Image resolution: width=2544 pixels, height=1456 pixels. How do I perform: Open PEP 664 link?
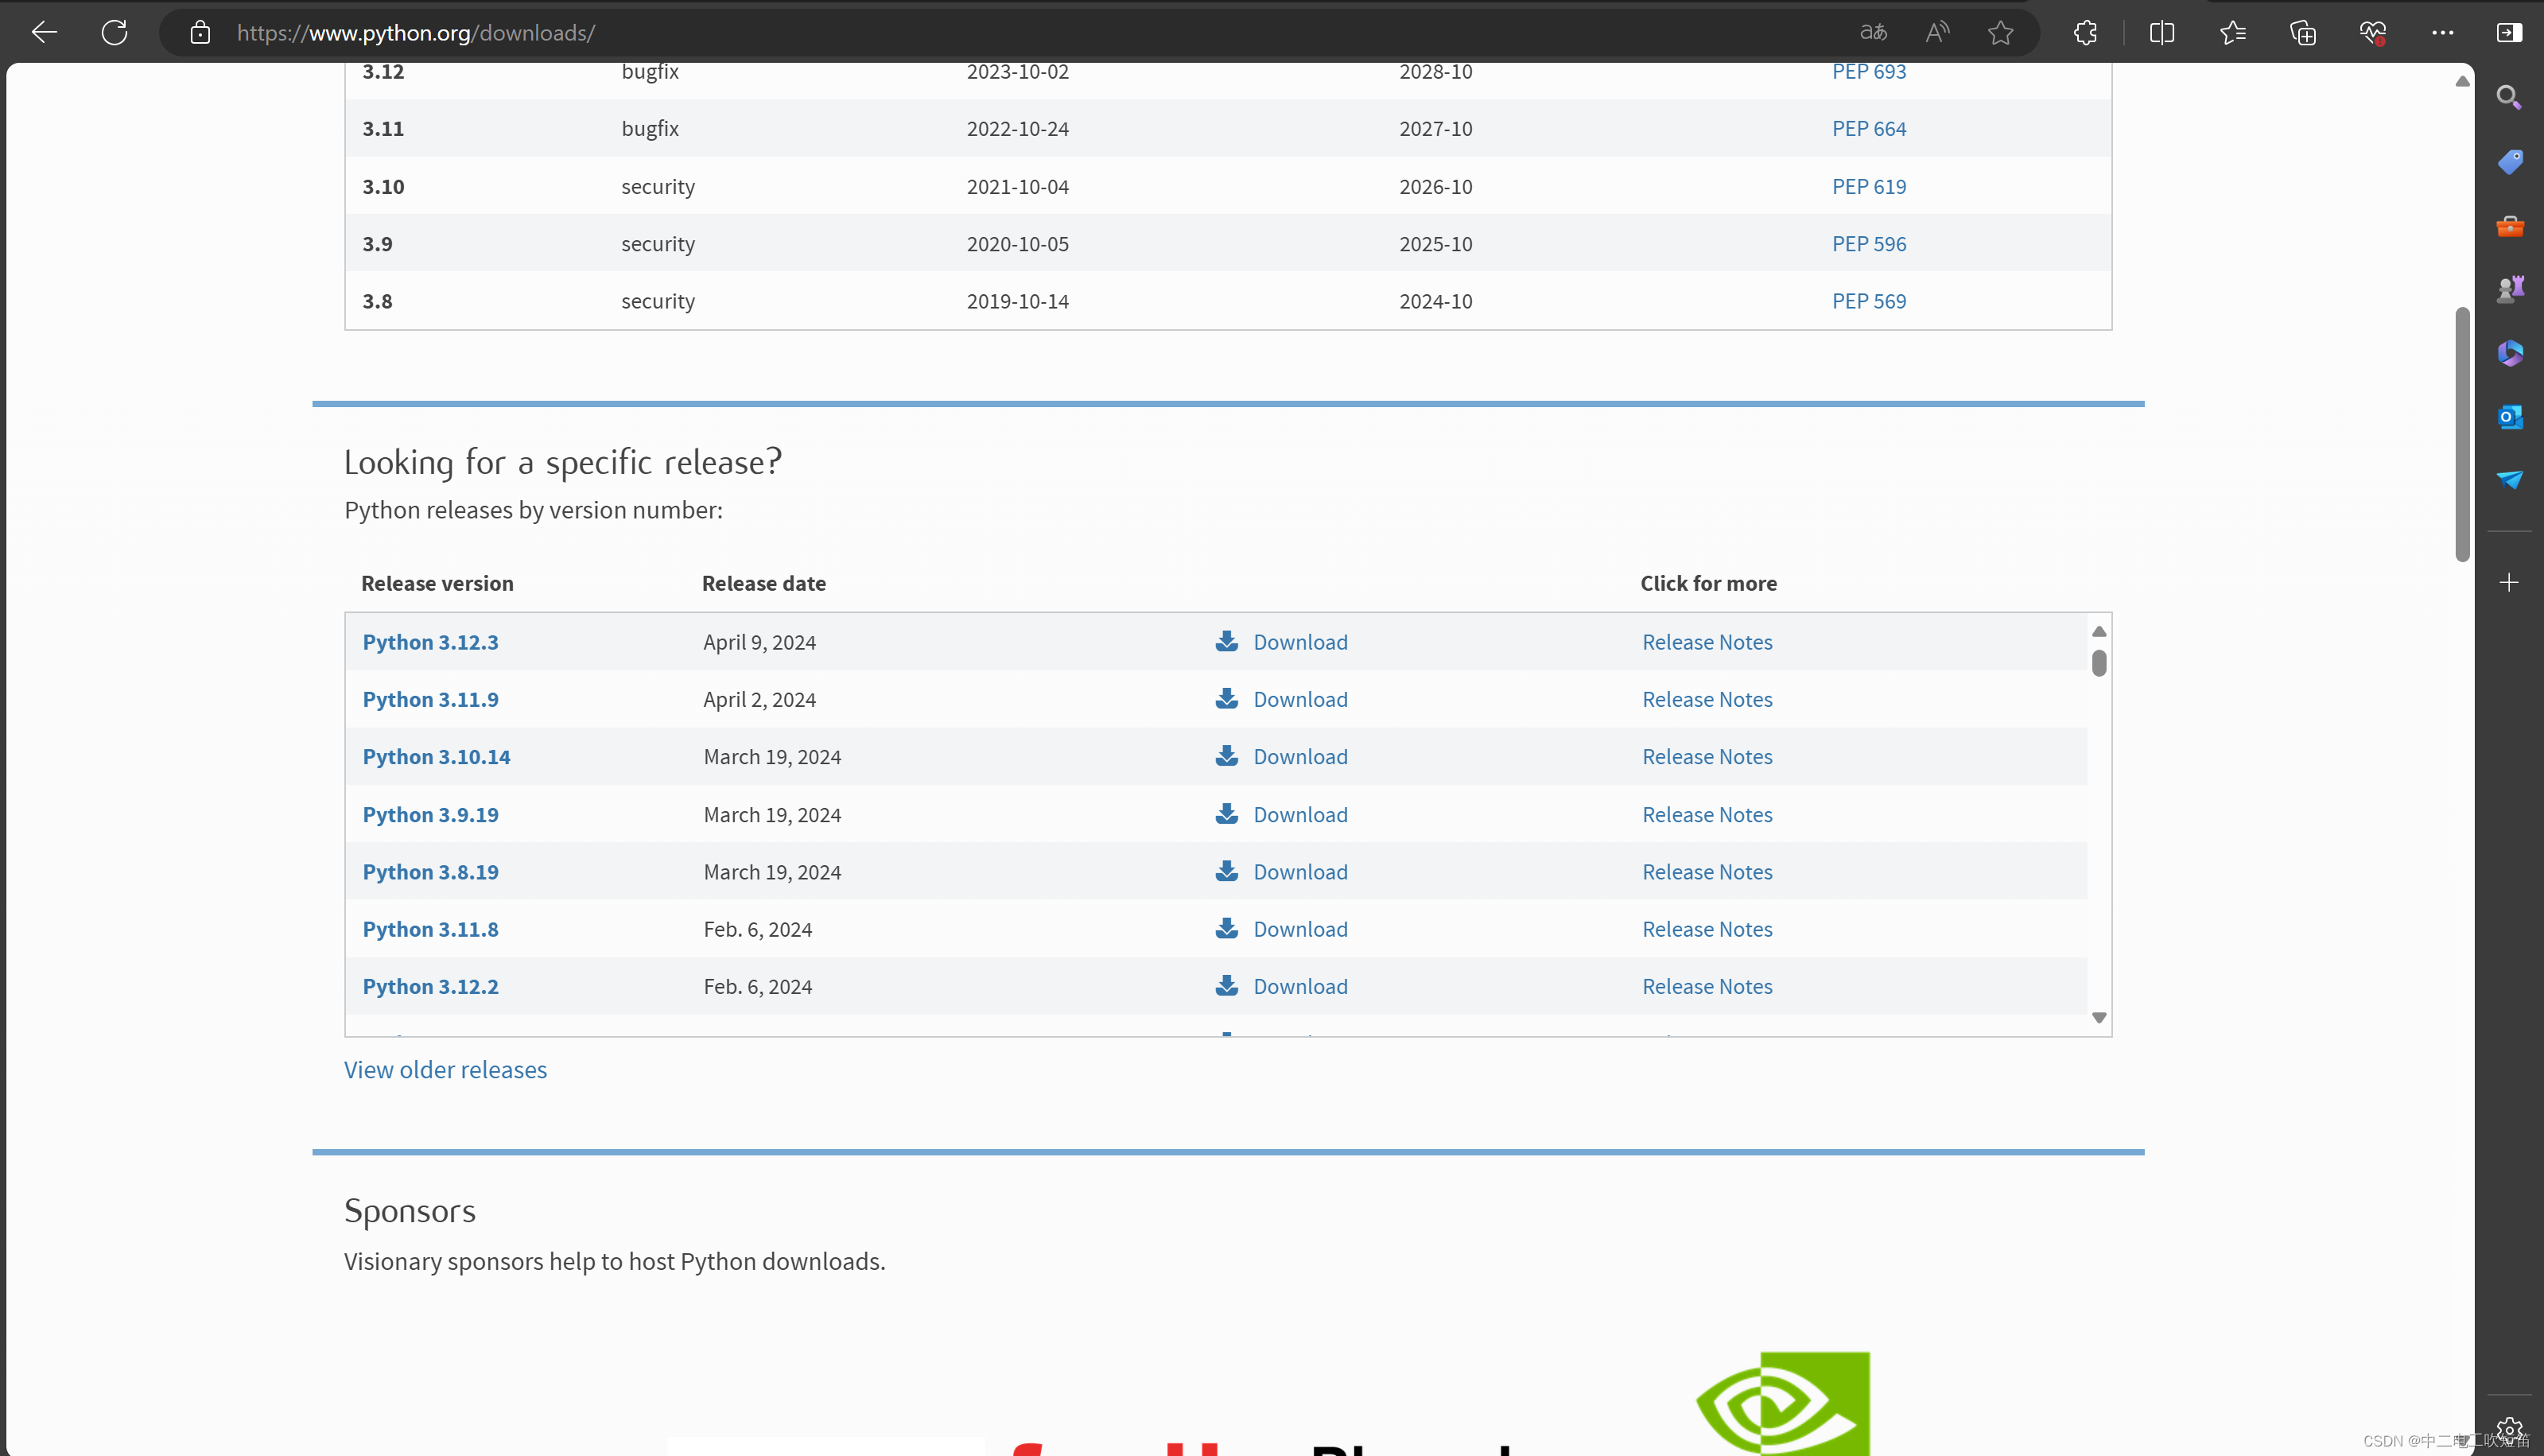[1868, 128]
